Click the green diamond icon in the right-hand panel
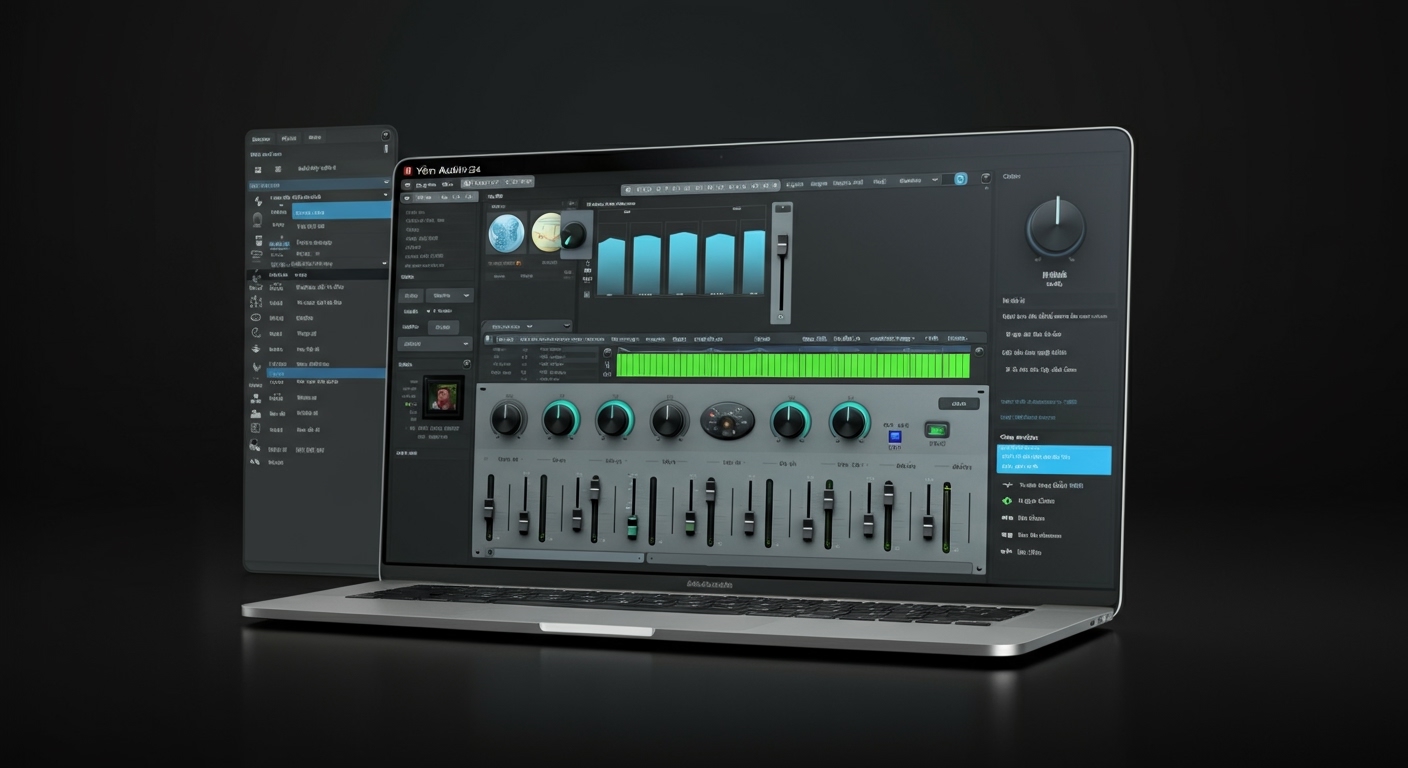Image resolution: width=1408 pixels, height=768 pixels. pos(1007,501)
